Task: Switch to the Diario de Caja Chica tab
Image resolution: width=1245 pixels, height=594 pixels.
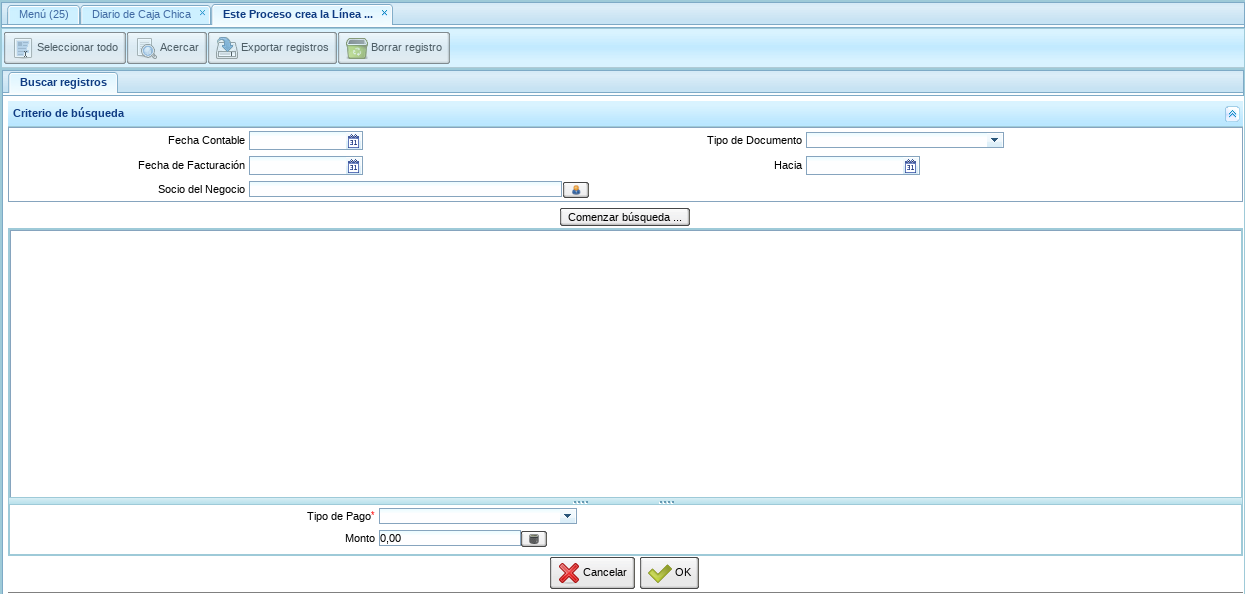Action: click(141, 14)
